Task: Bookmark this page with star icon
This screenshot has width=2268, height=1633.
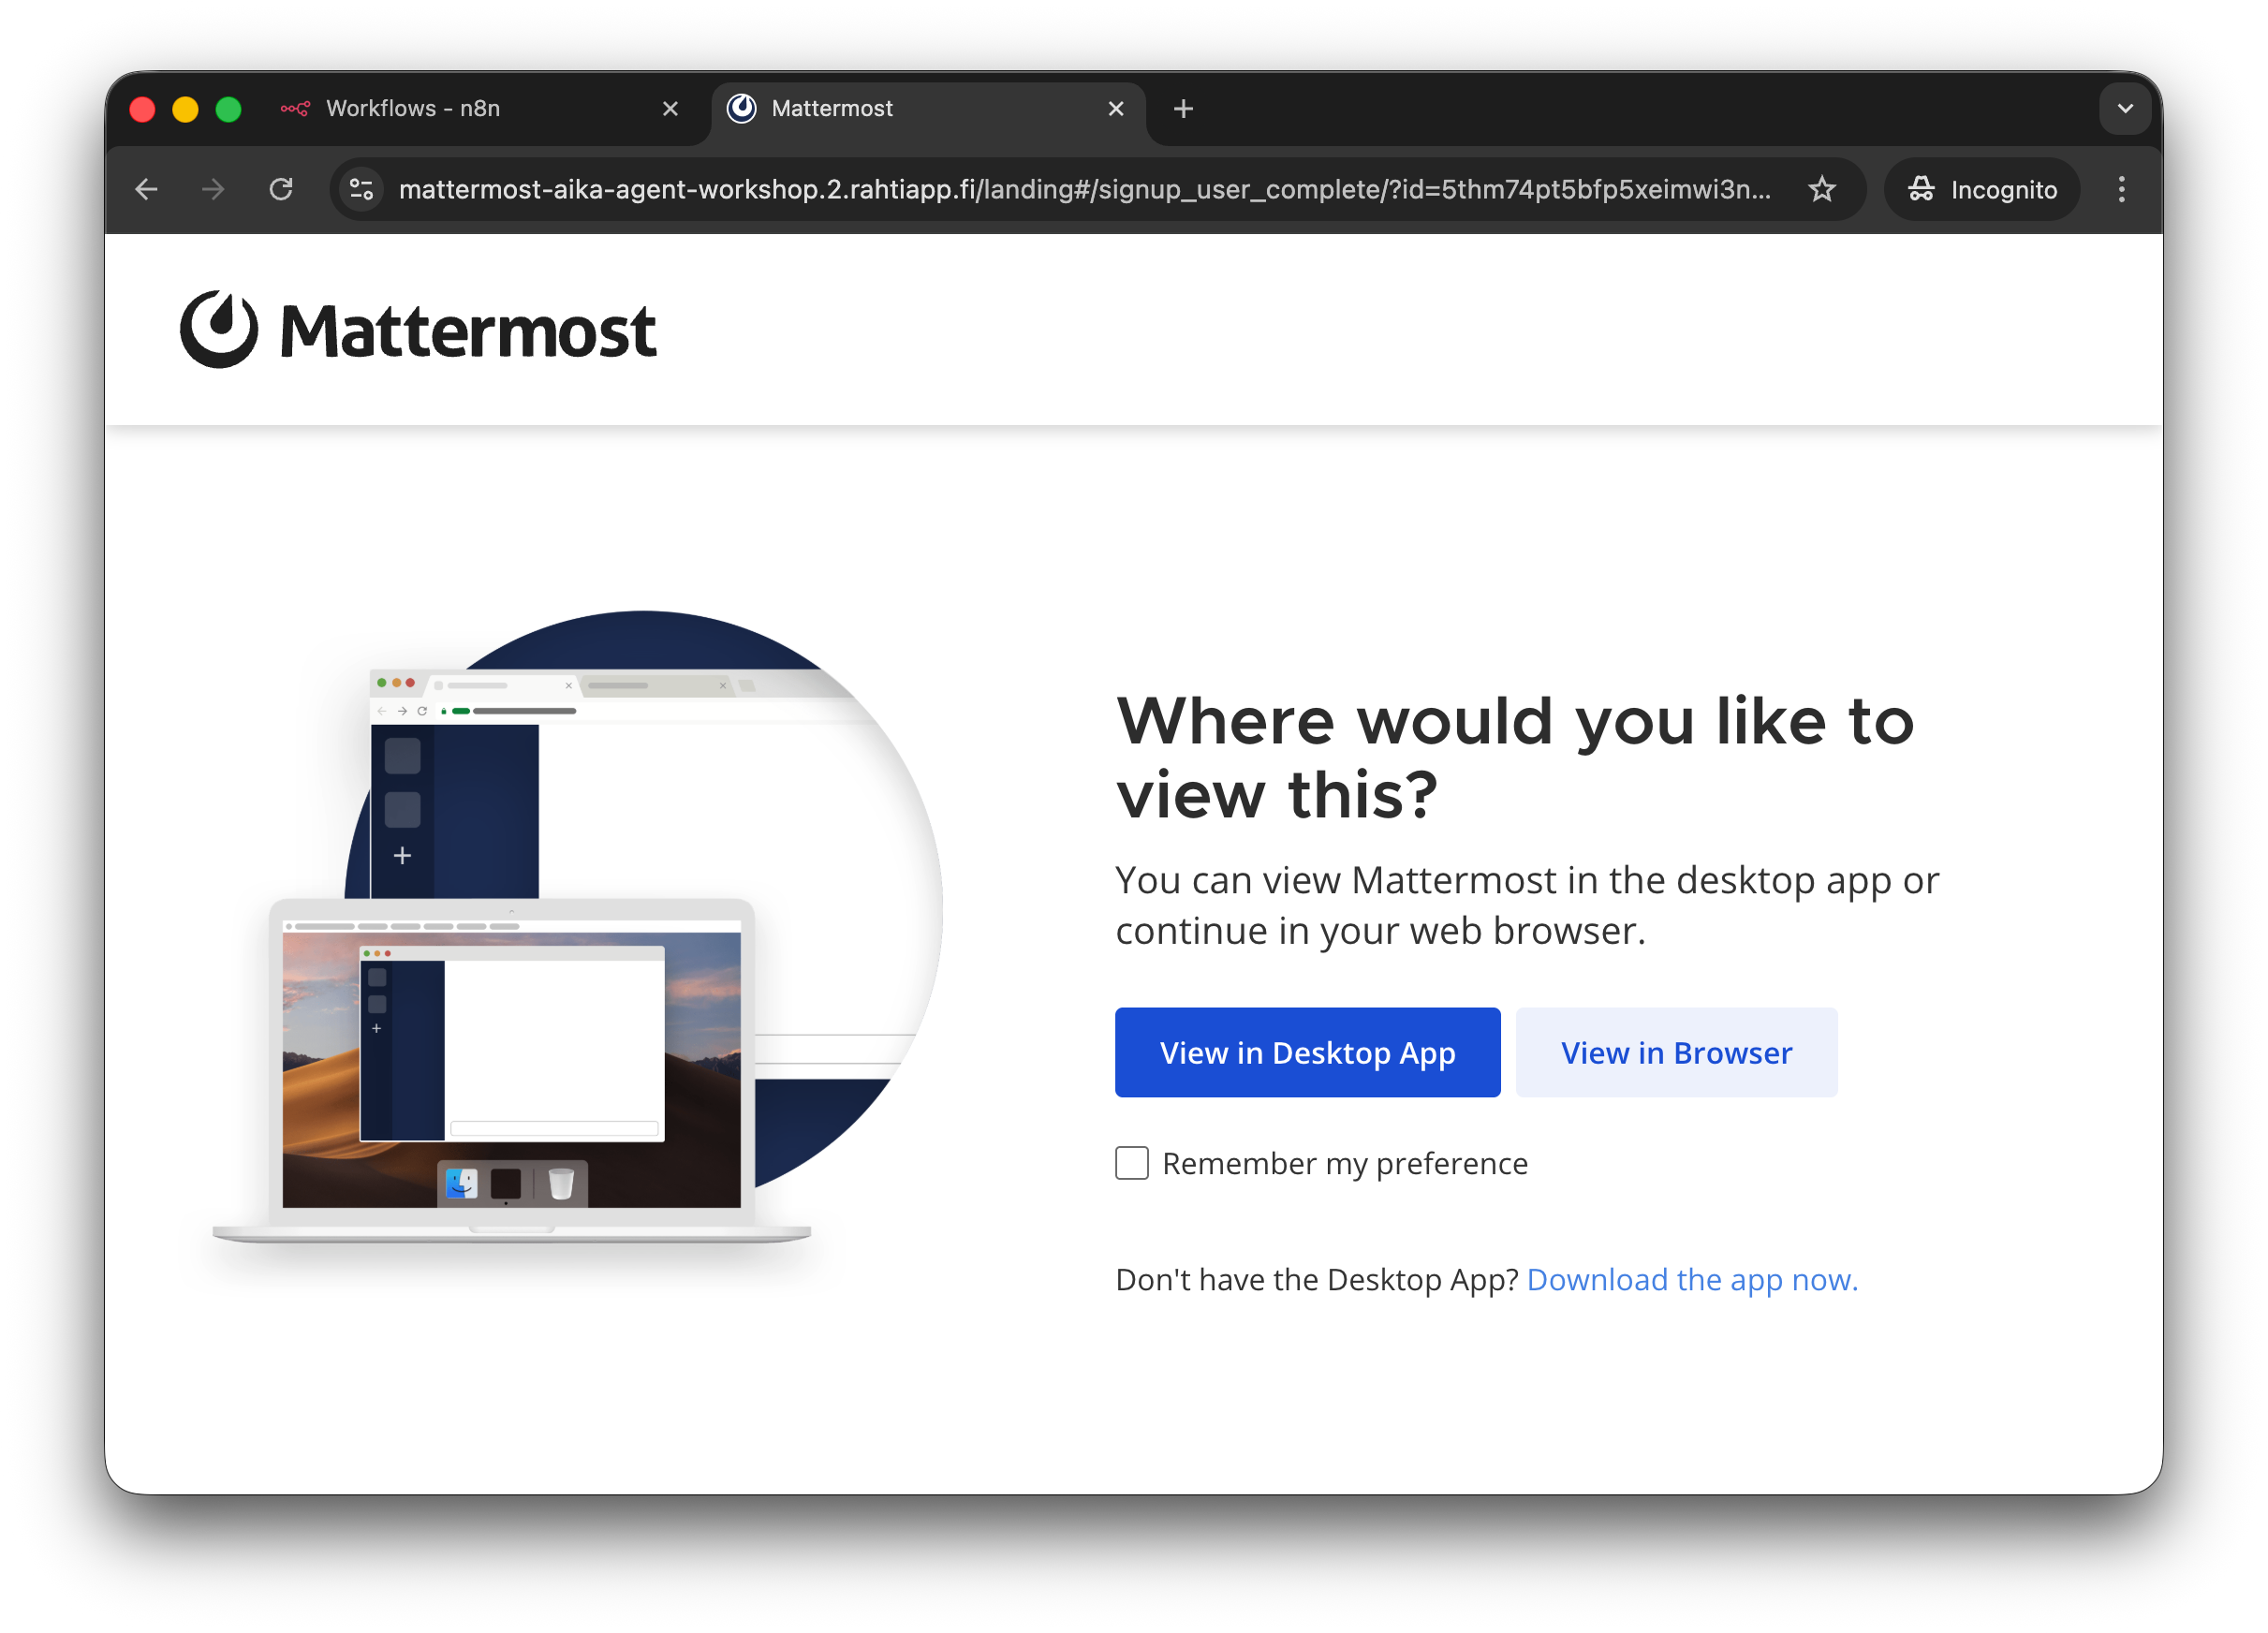Action: point(1821,189)
